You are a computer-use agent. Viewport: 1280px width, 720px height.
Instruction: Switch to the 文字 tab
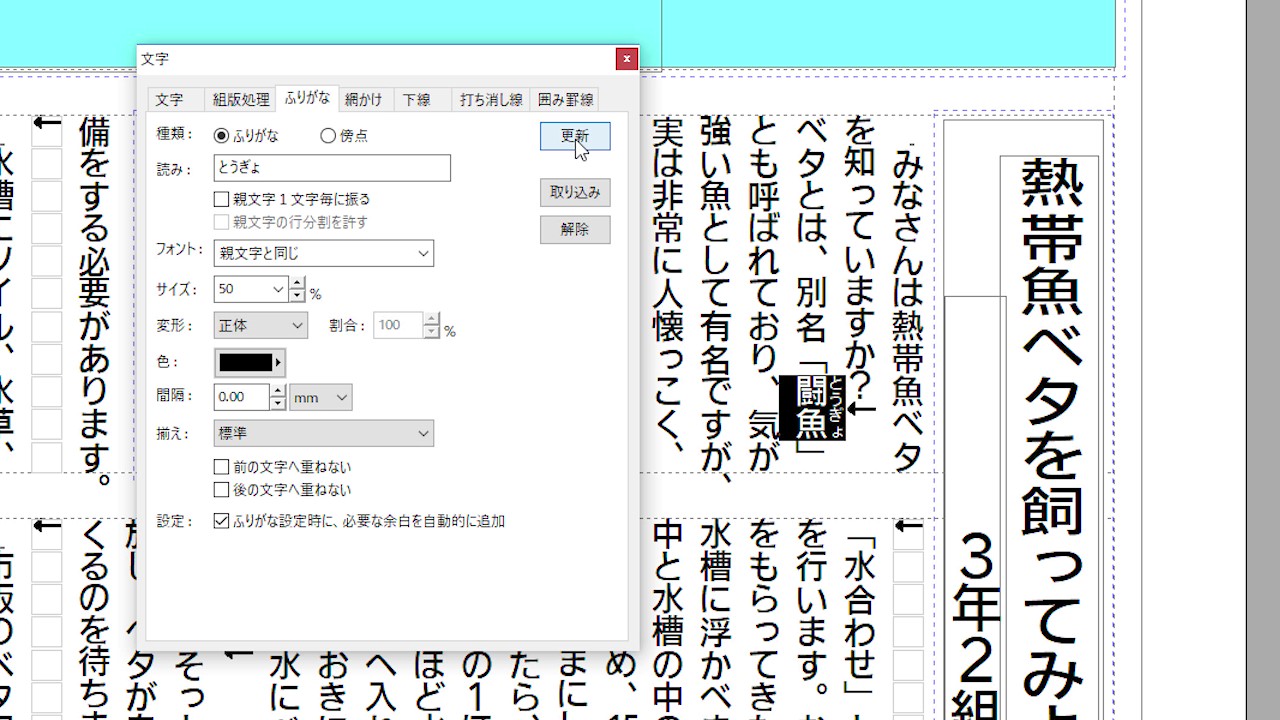(x=169, y=99)
